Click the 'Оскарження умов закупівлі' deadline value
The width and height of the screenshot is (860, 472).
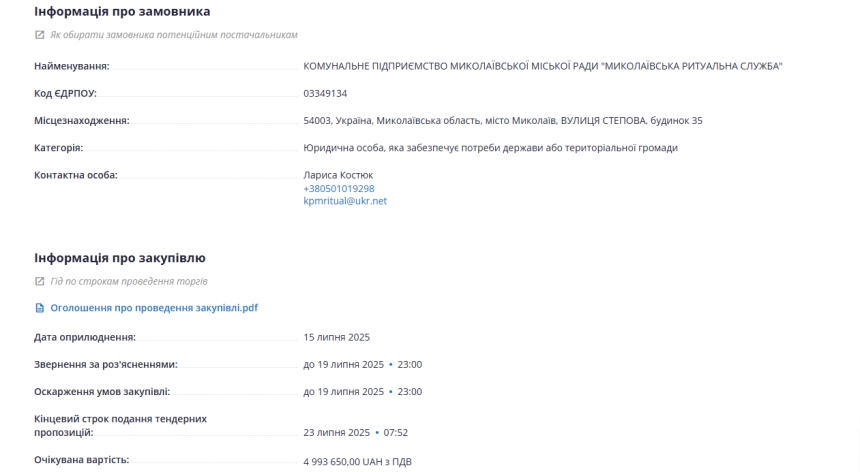click(363, 392)
